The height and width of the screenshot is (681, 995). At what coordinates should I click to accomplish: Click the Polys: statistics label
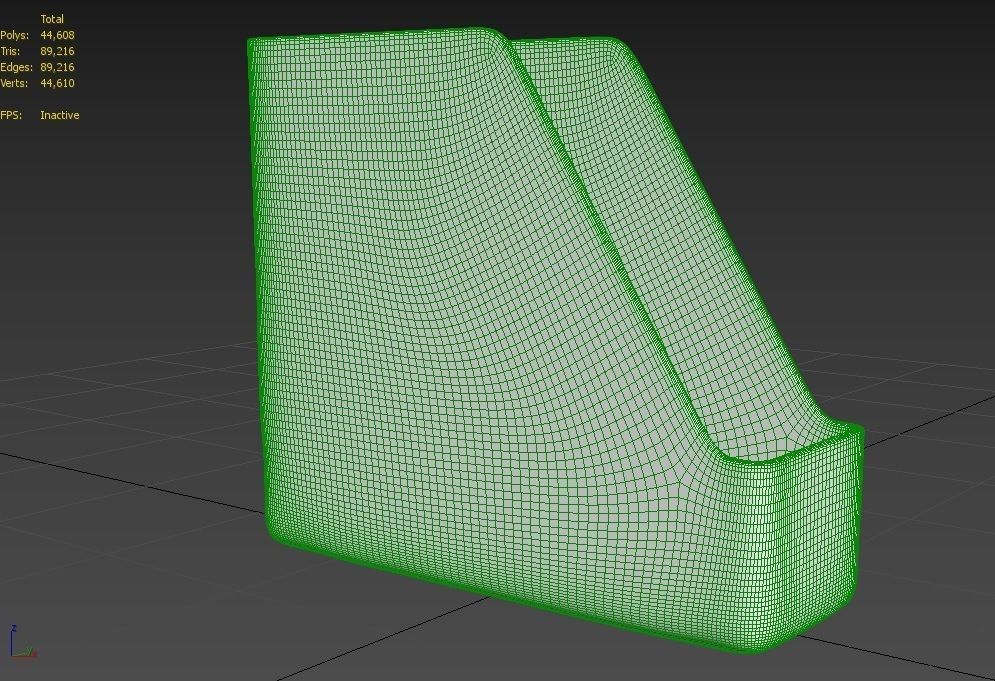(x=15, y=36)
